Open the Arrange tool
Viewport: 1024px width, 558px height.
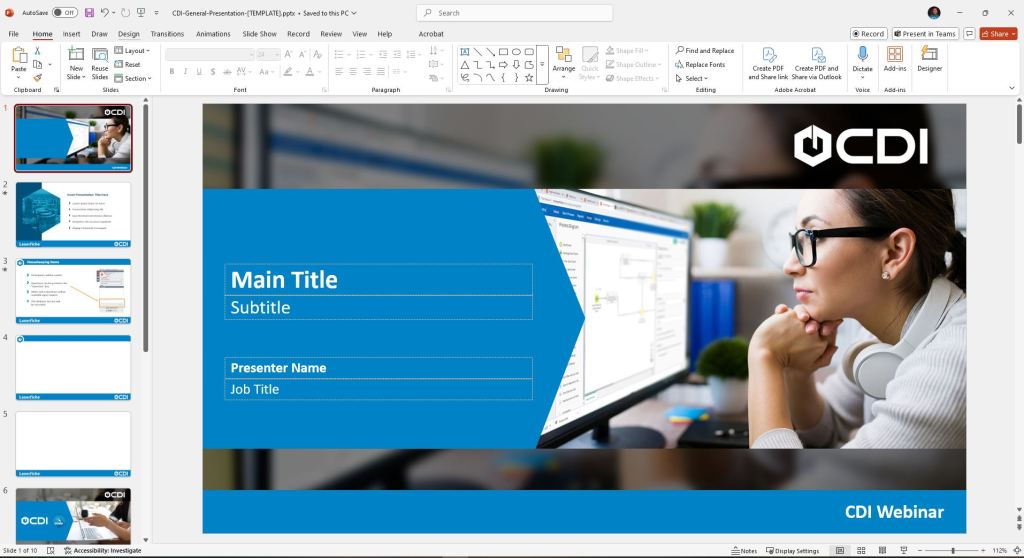563,60
